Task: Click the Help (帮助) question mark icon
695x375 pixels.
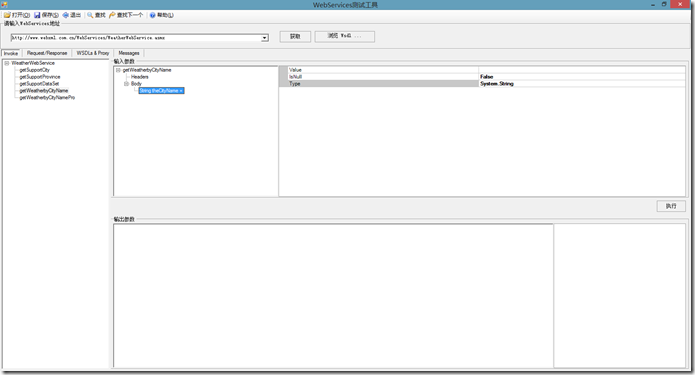Action: (152, 15)
